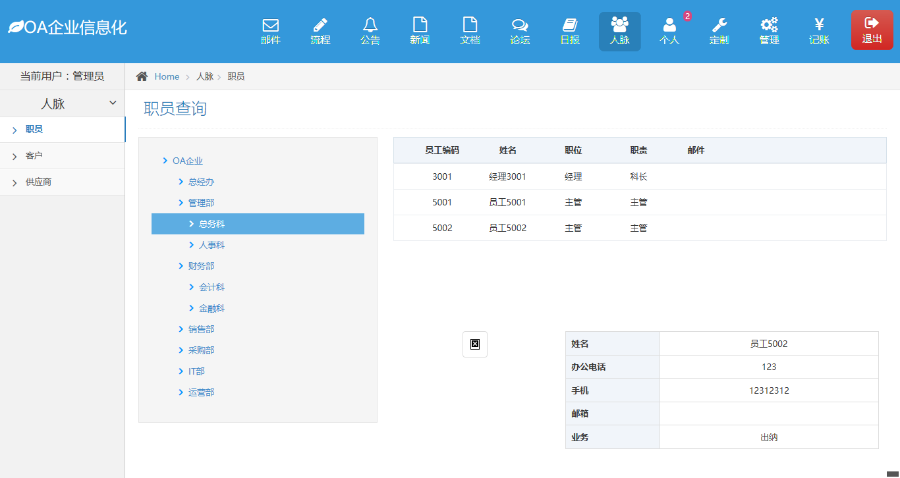Open the 邮件 mail icon

pyautogui.click(x=270, y=32)
